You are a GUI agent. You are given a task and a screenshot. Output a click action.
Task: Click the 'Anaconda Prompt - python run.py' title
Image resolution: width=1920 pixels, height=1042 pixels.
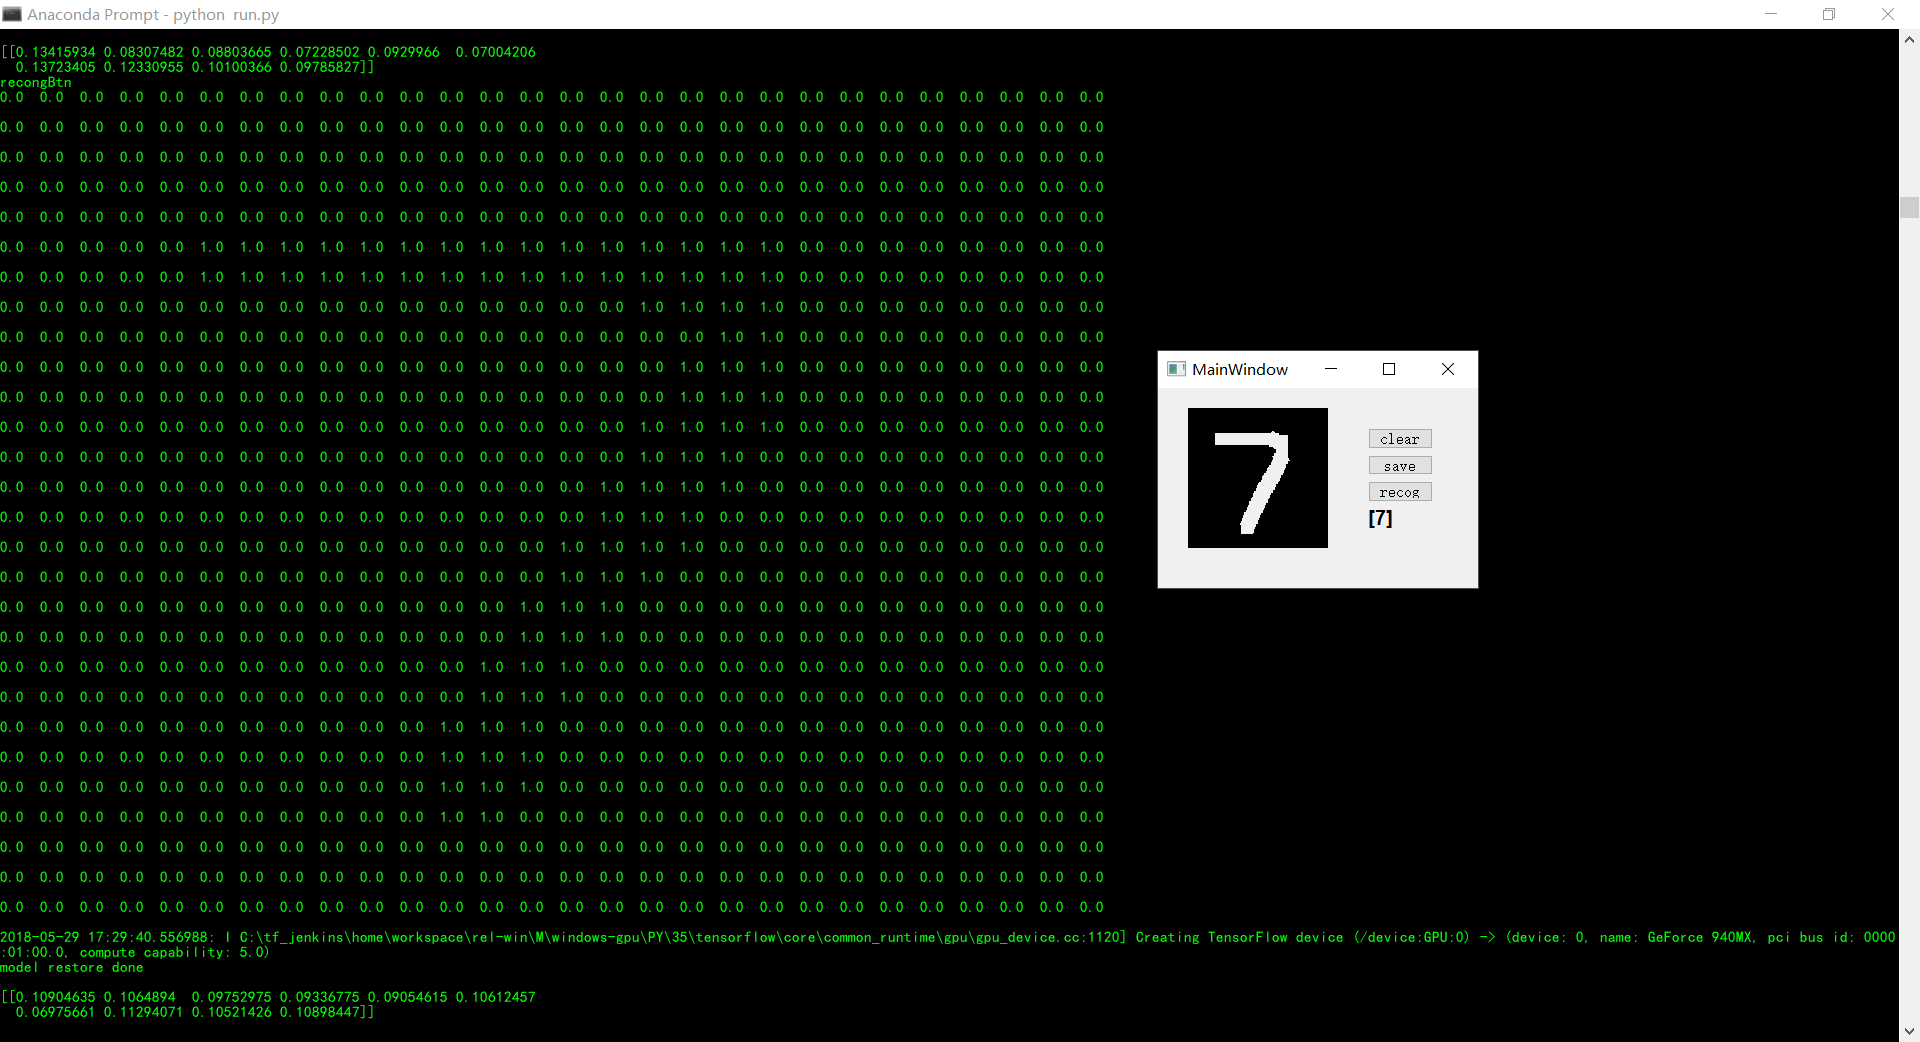coord(153,14)
